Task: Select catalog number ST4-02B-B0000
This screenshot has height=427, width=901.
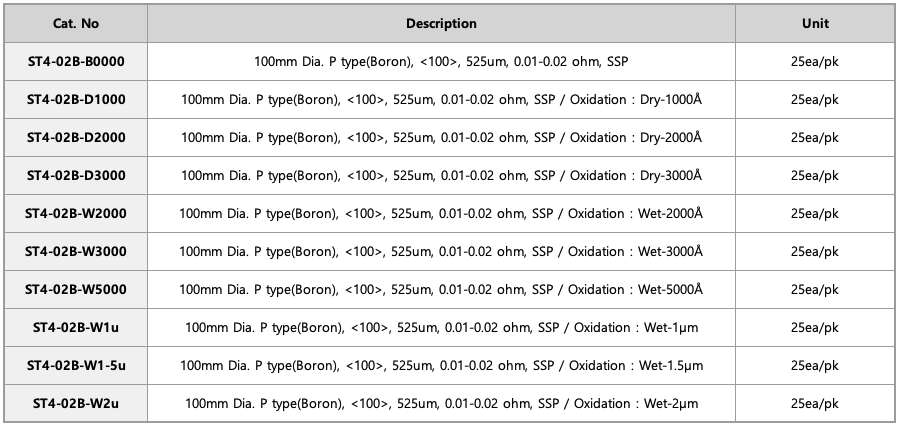Action: [76, 61]
